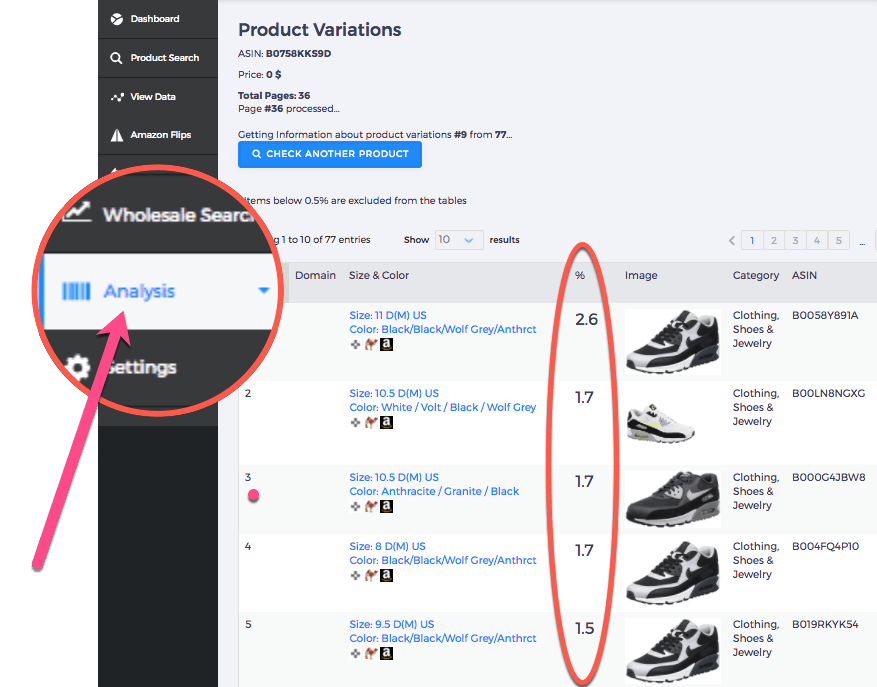Expand the Analysis dropdown arrow
The width and height of the screenshot is (877, 687).
pos(264,291)
